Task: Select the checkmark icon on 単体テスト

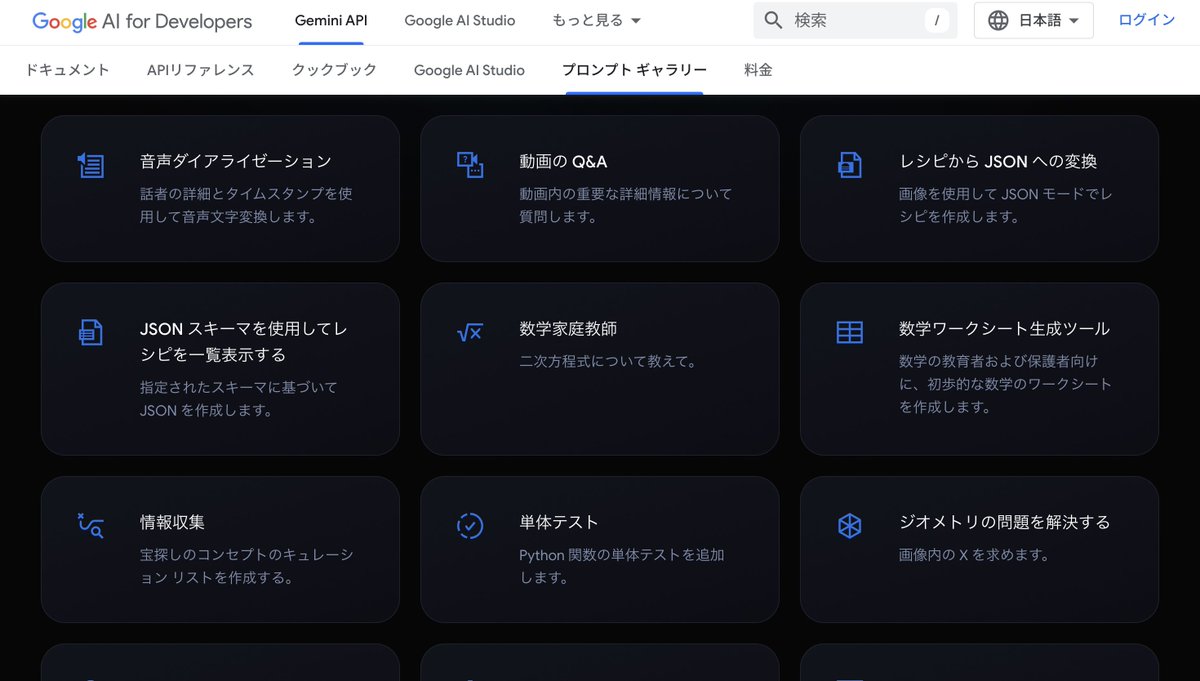Action: (471, 524)
